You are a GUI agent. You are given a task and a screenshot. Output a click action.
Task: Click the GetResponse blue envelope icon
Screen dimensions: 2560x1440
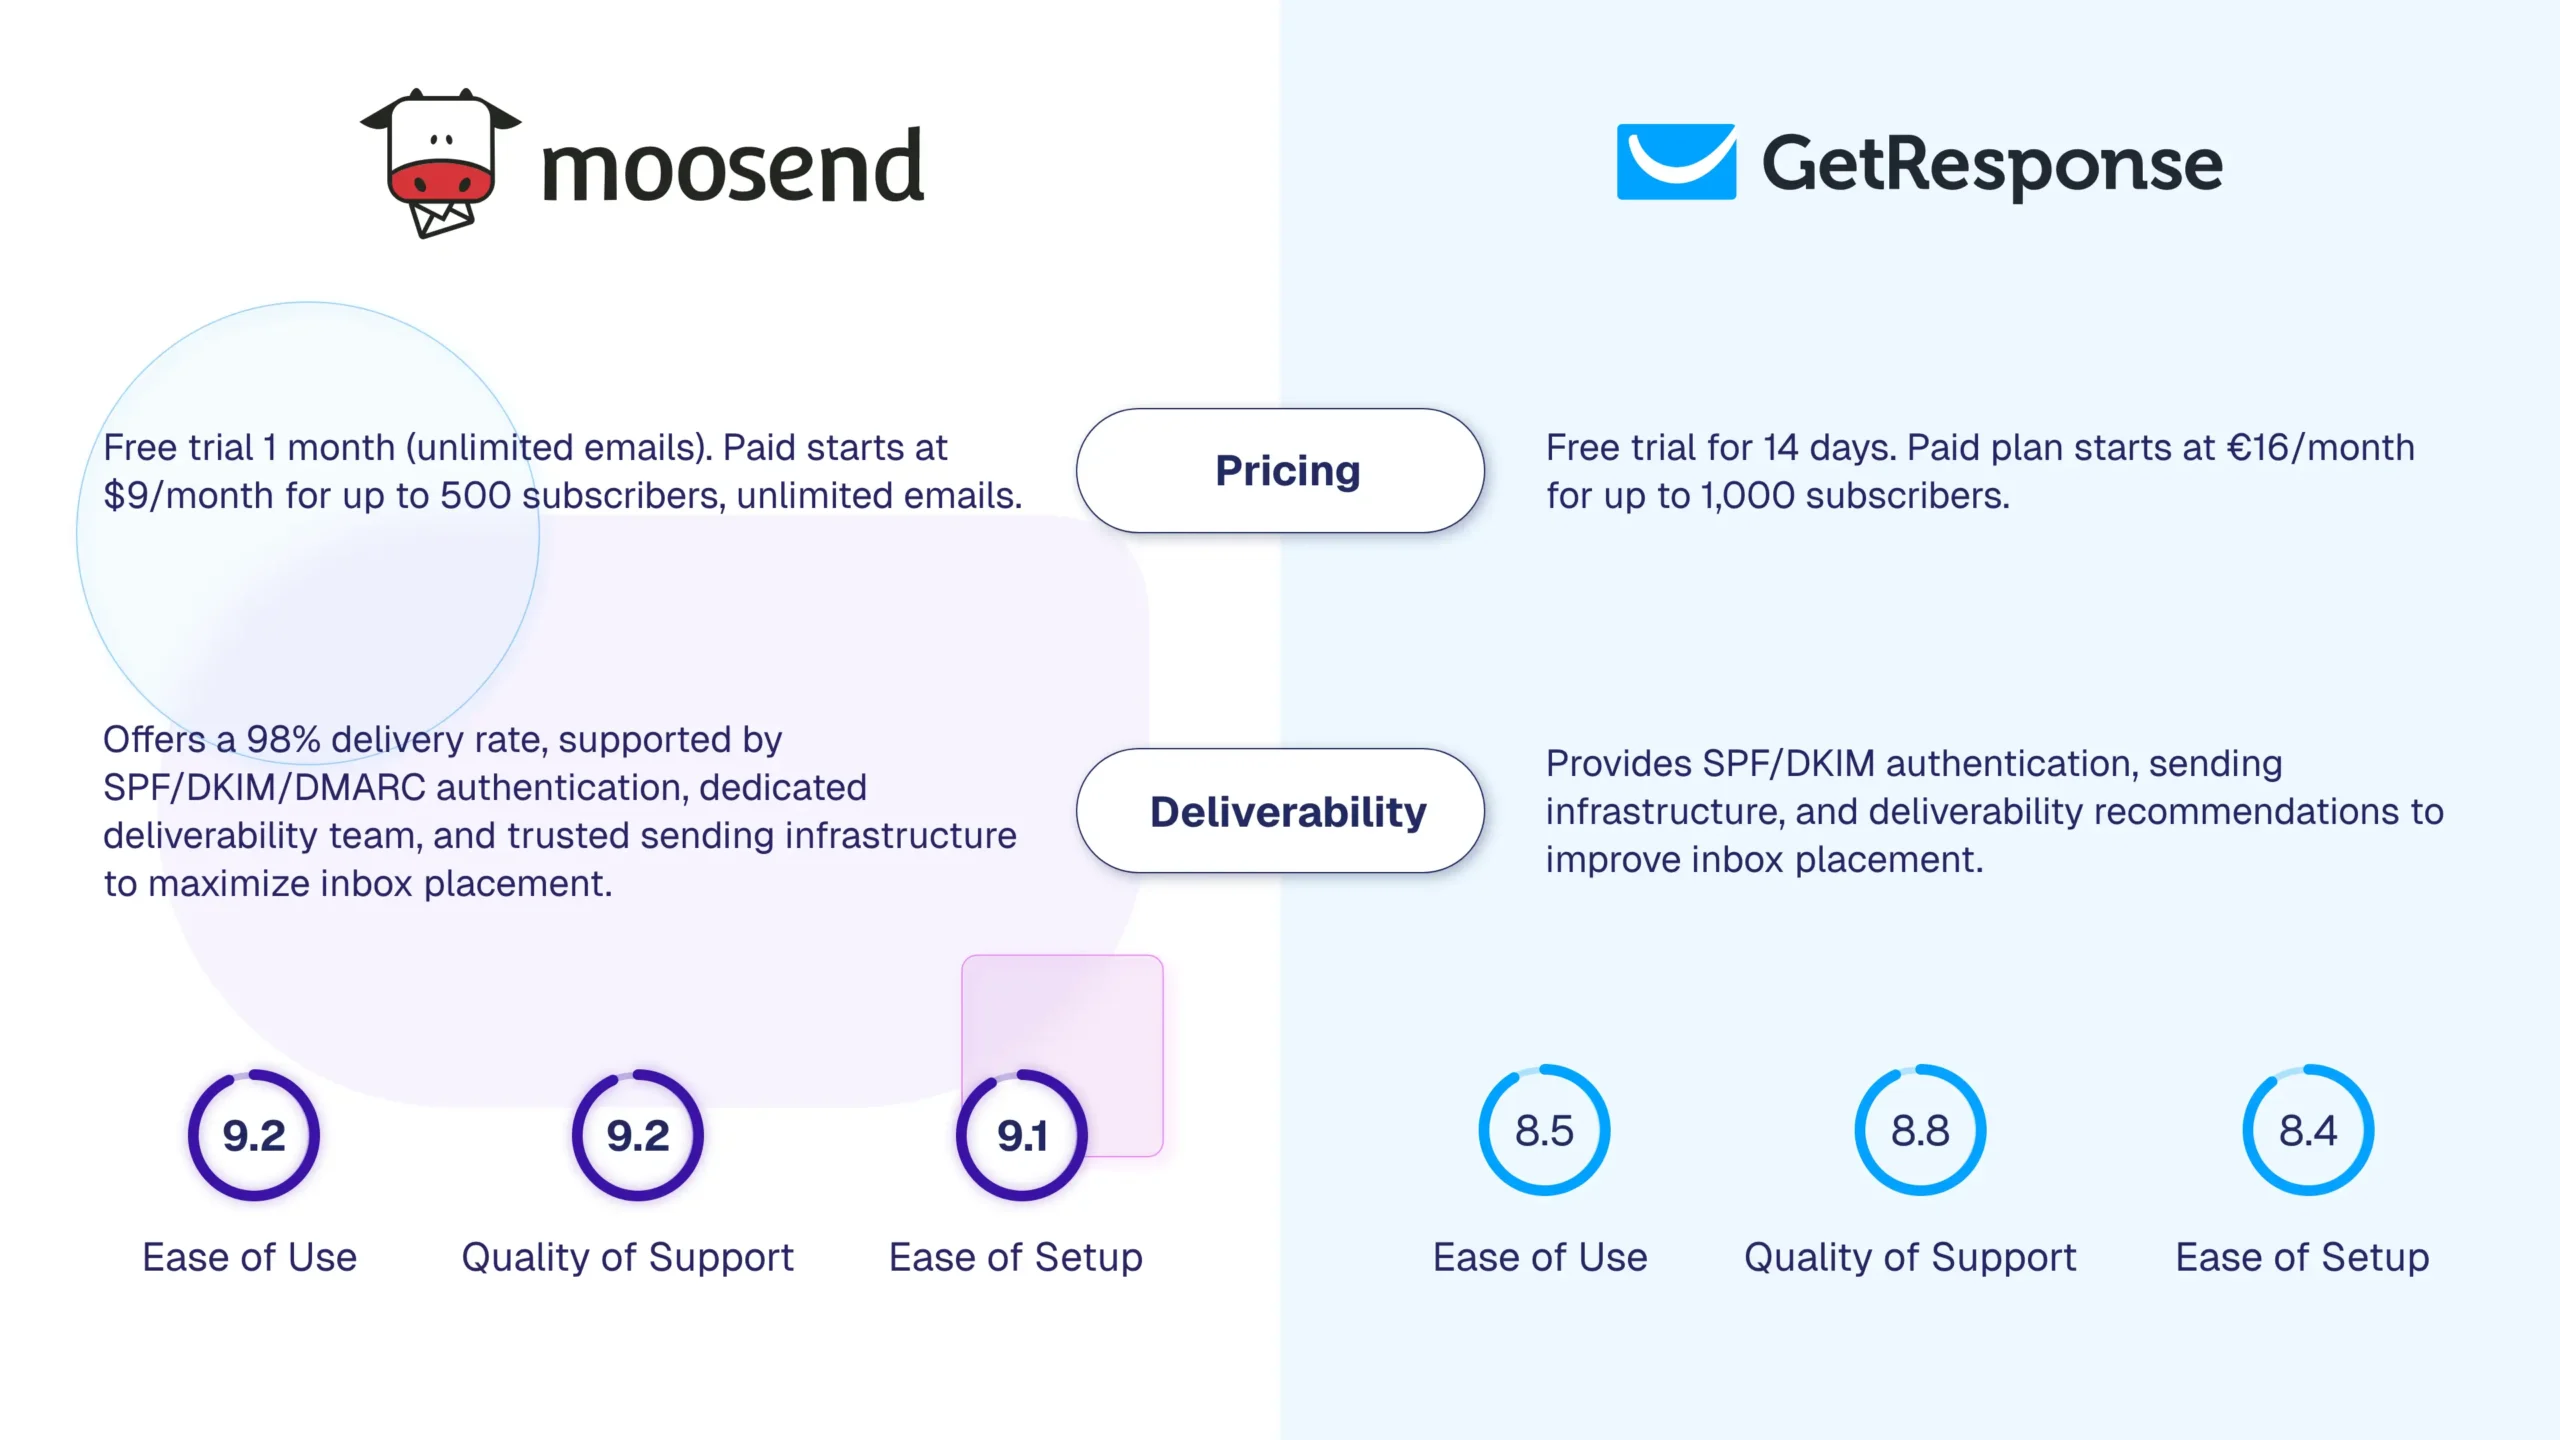1676,162
